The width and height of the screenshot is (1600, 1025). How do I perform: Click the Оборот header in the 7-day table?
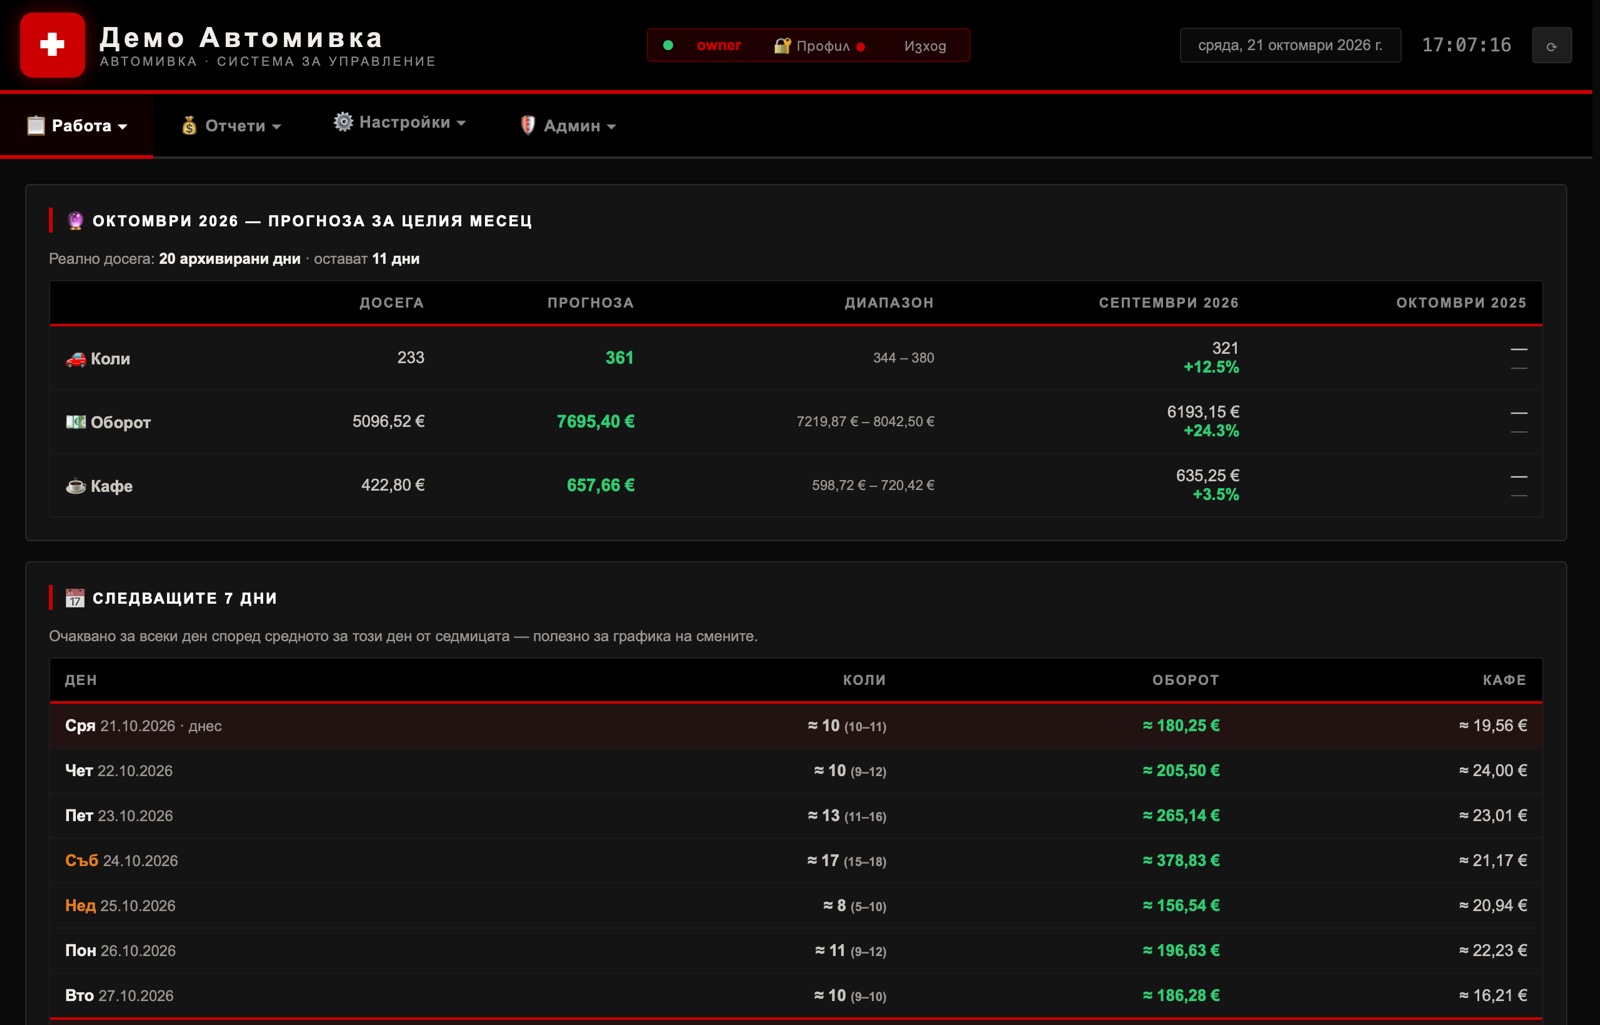pos(1185,680)
